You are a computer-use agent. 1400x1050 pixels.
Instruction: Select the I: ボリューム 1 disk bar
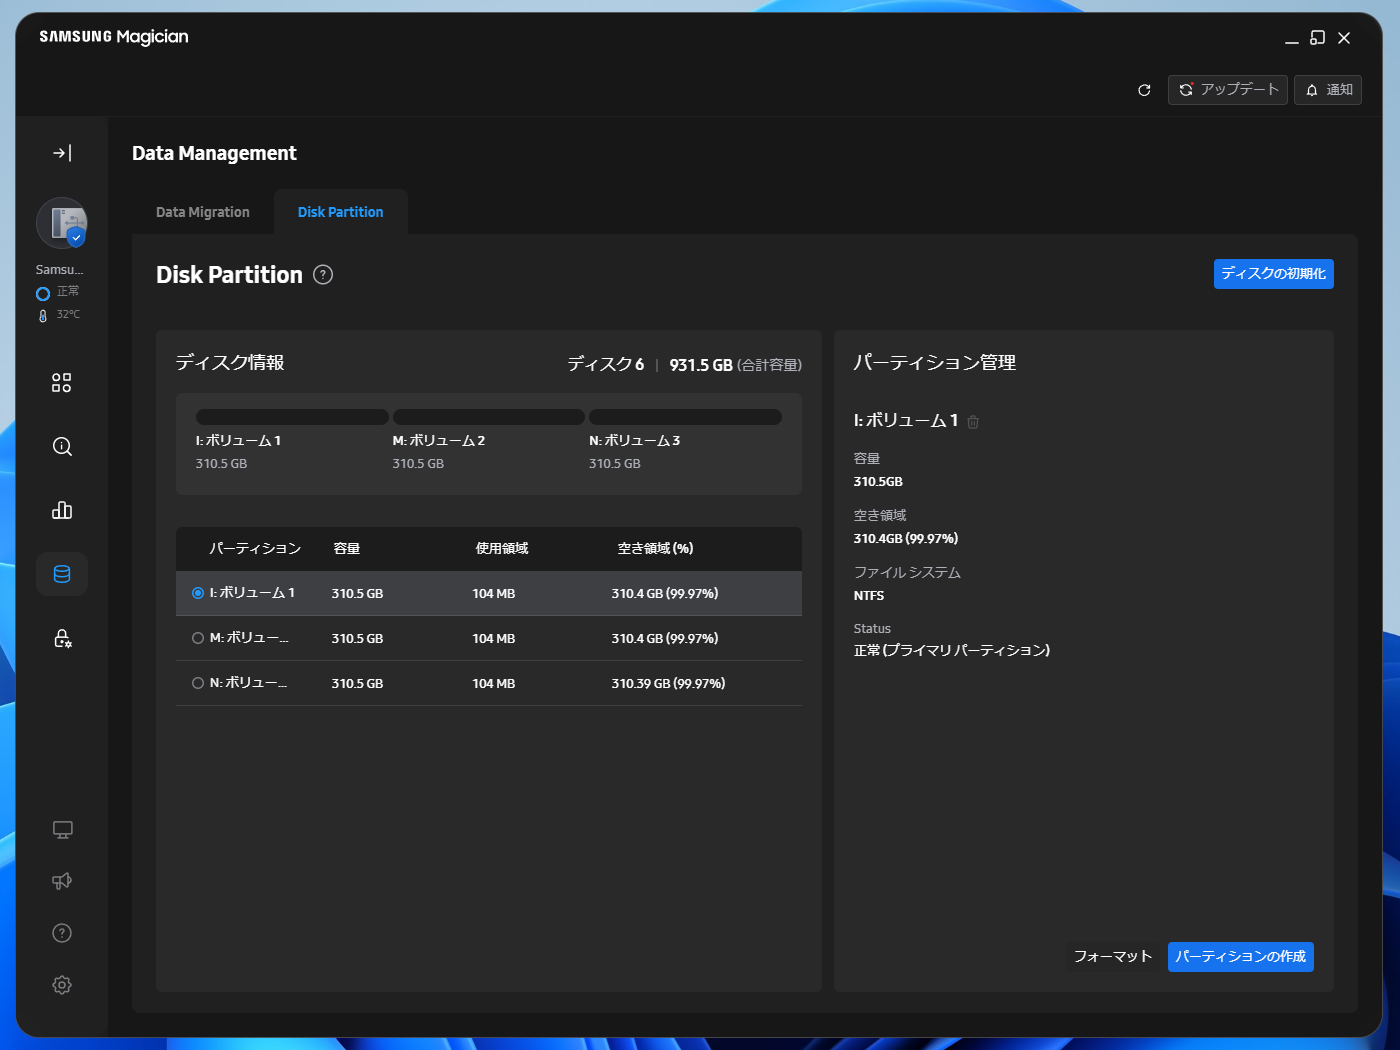click(x=292, y=417)
